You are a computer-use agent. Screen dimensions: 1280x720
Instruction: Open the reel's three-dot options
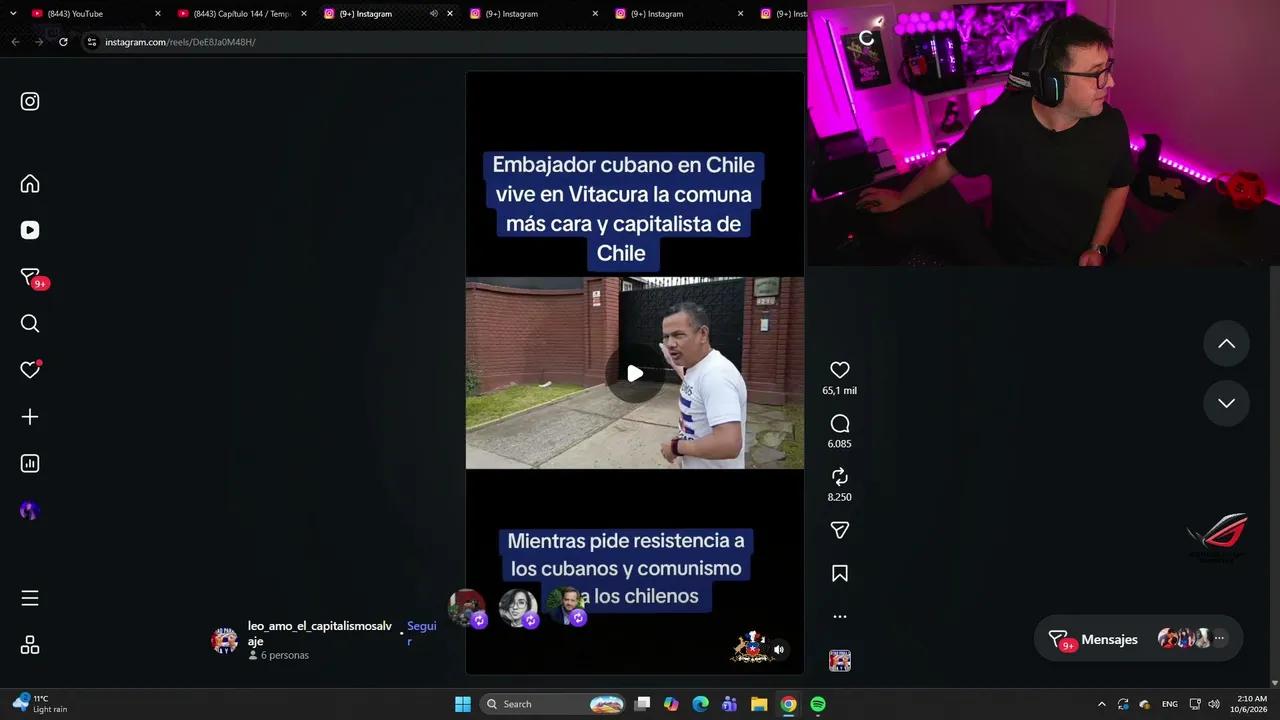(840, 617)
